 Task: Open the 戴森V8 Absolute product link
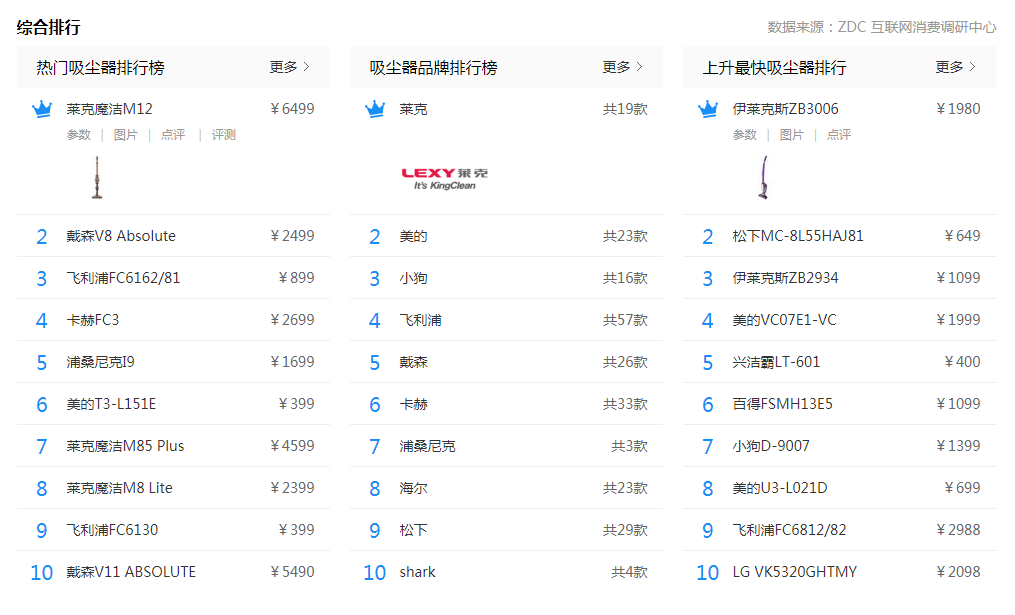point(121,236)
